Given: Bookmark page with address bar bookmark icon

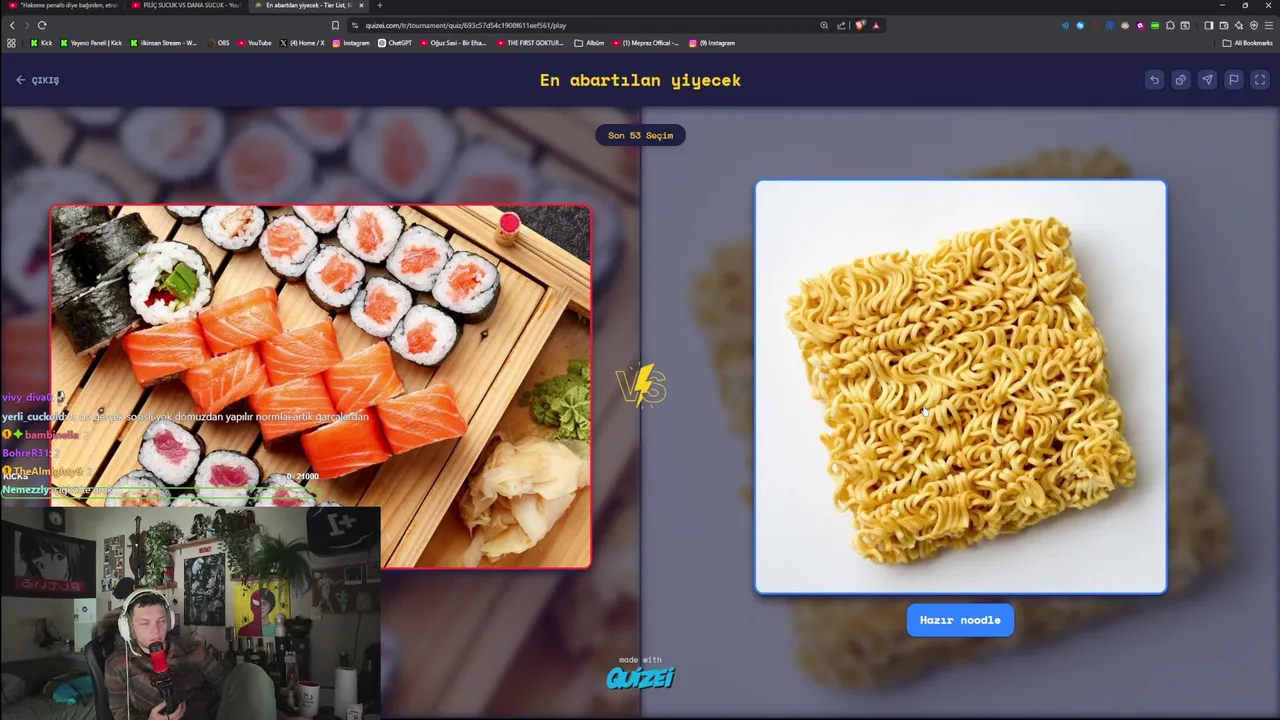Looking at the screenshot, I should (335, 25).
